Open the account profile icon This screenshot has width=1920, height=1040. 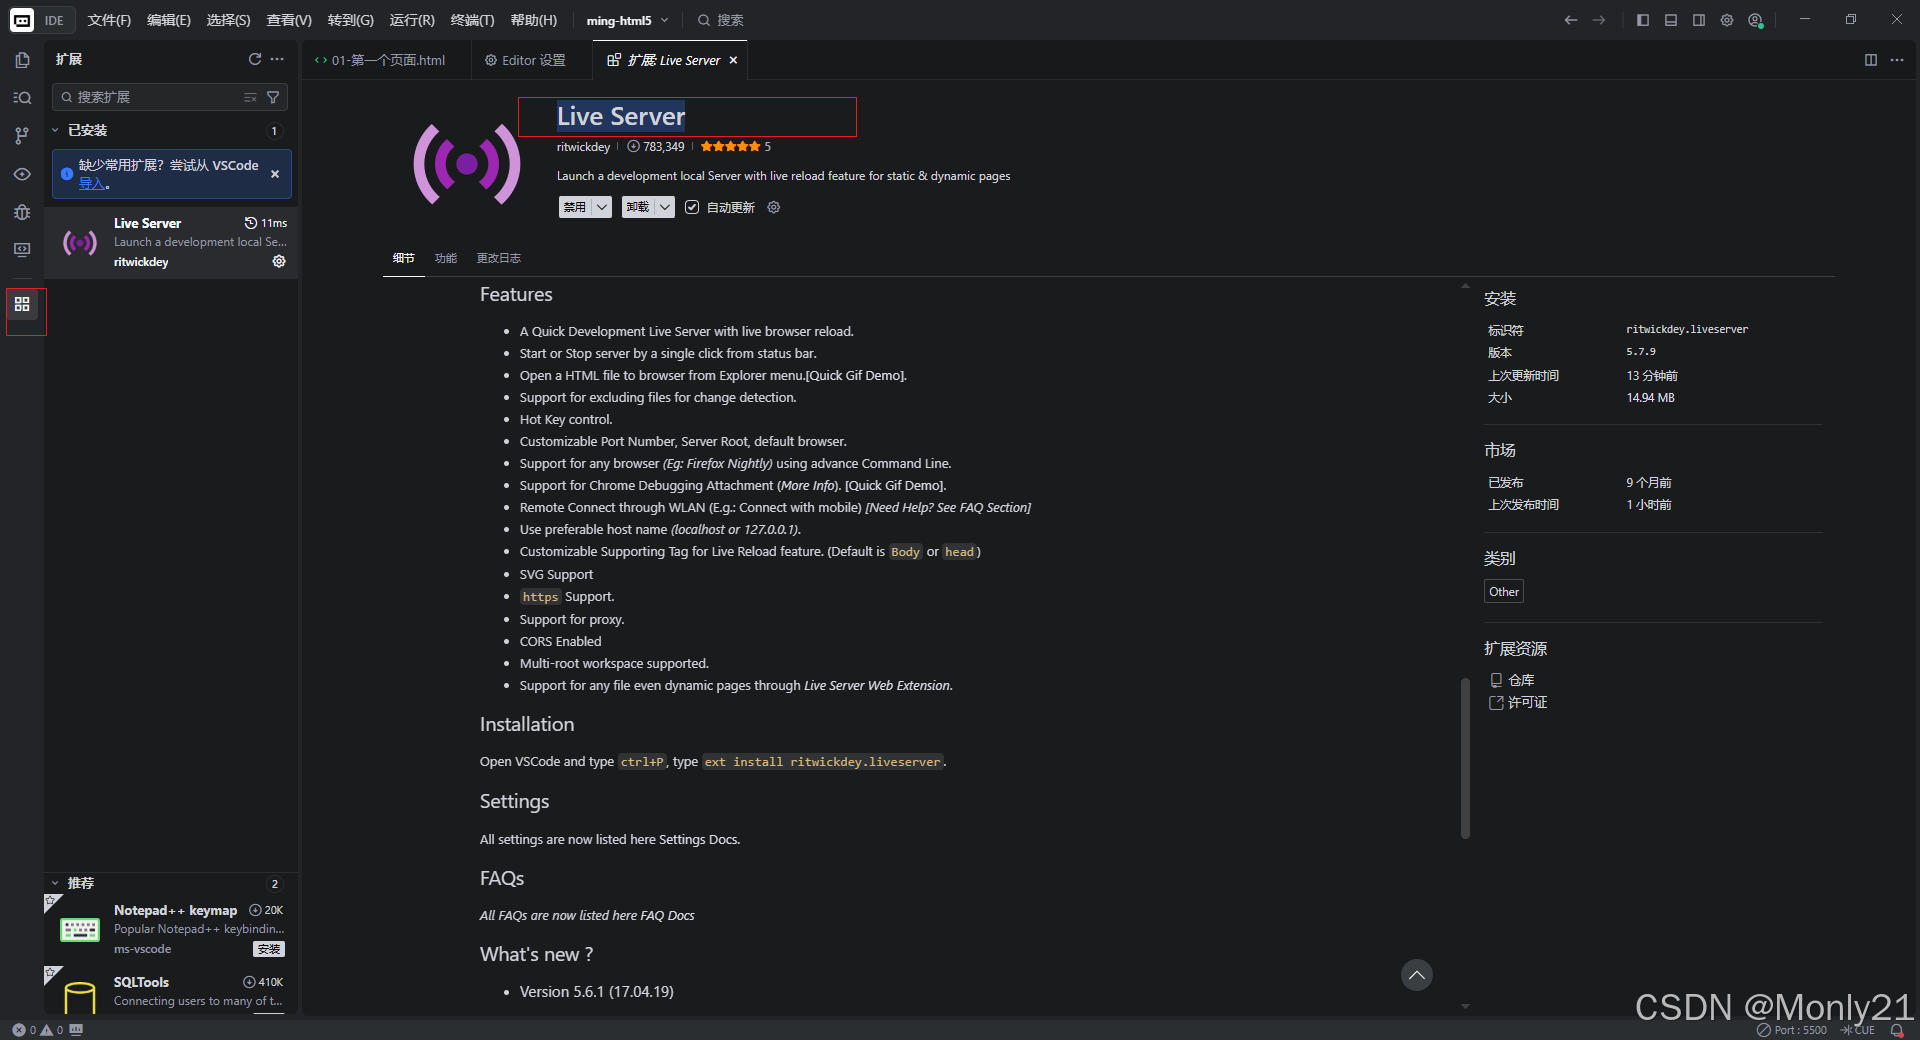point(1755,20)
